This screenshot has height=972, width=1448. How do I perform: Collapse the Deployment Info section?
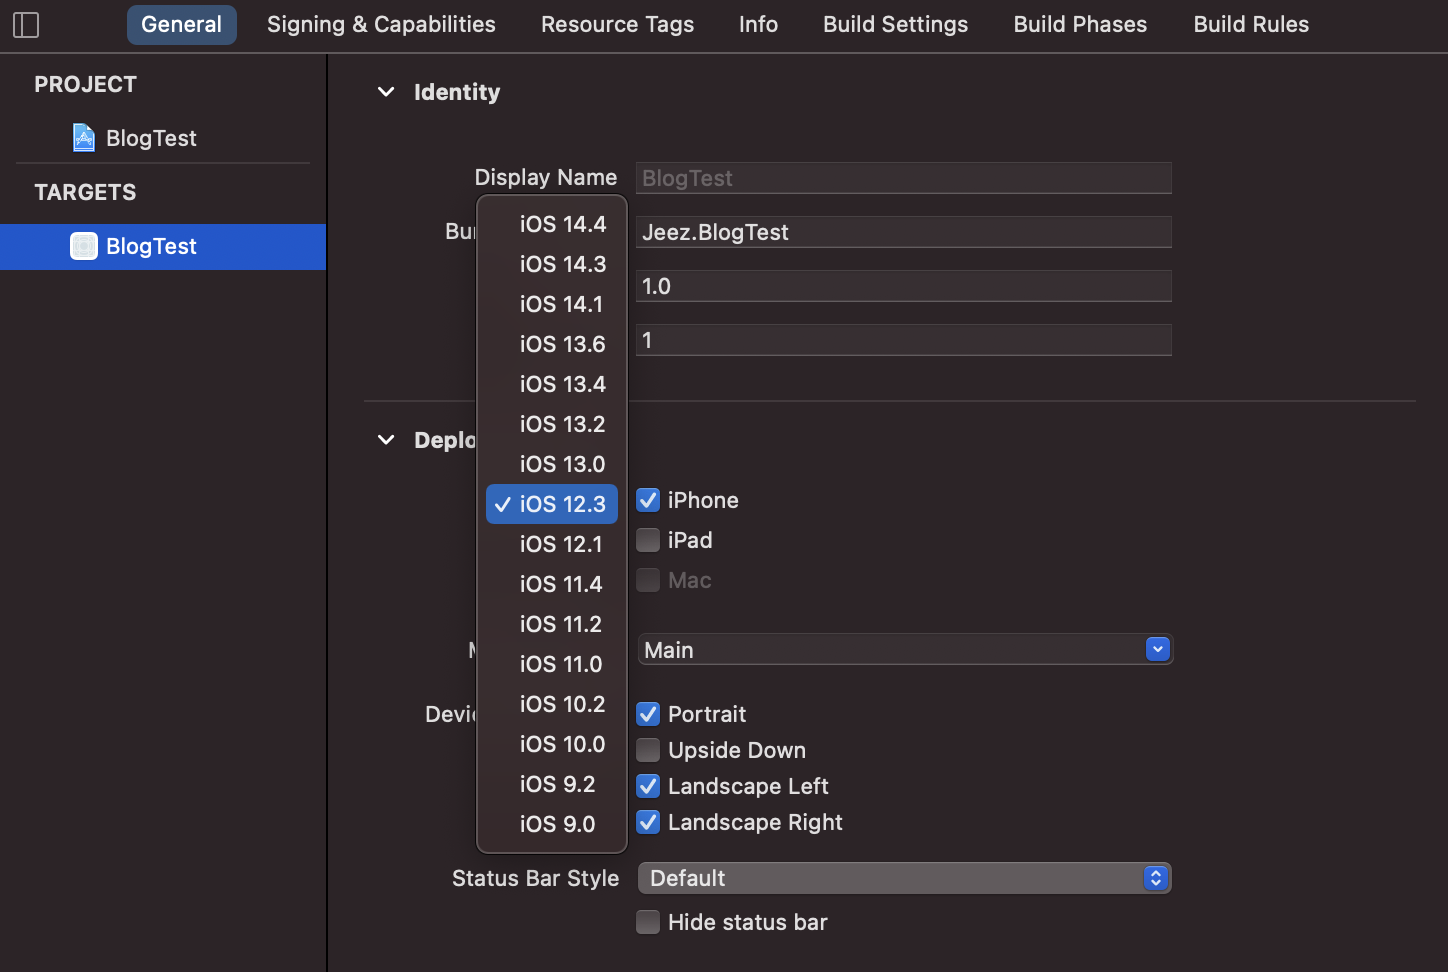click(386, 440)
